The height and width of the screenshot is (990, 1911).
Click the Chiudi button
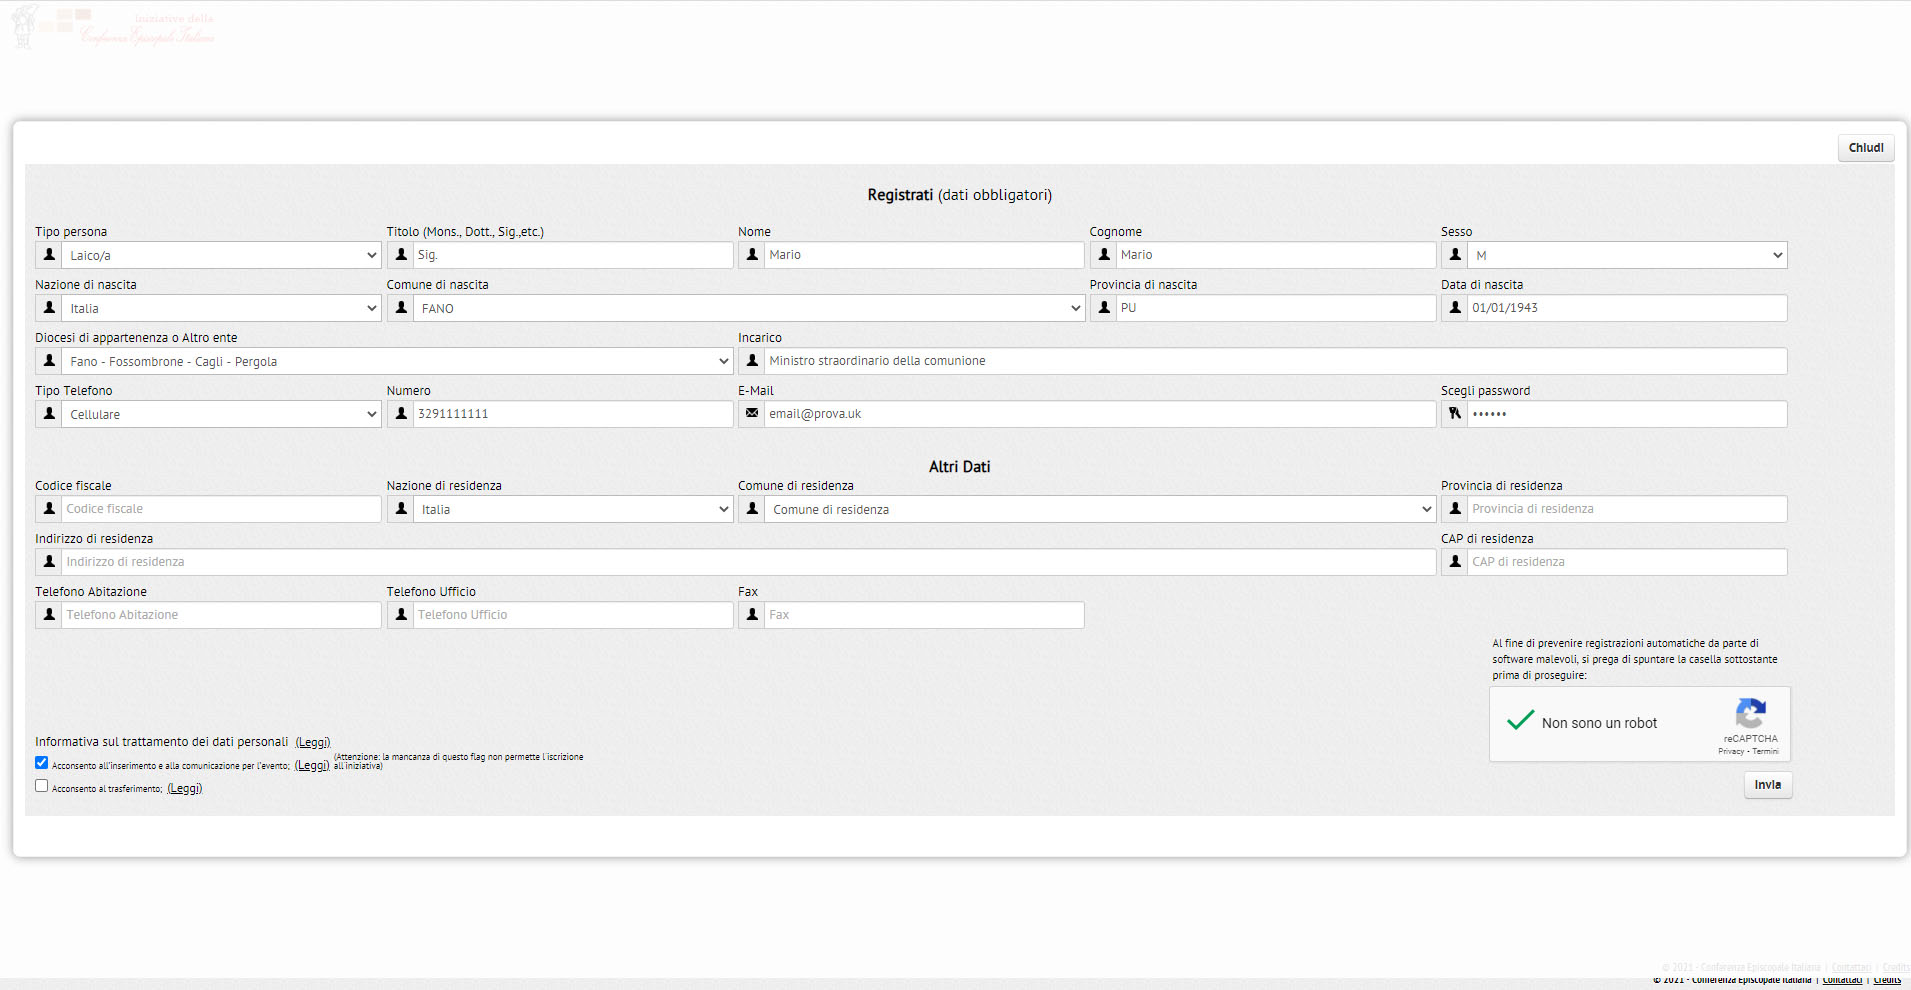tap(1865, 148)
